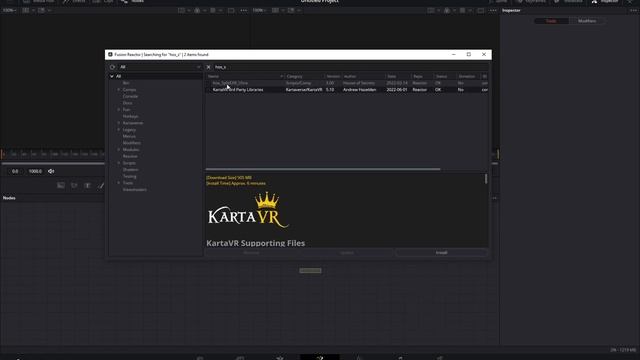Collapse the "All" root tree node
Image resolution: width=640 pixels, height=360 pixels.
[x=112, y=76]
